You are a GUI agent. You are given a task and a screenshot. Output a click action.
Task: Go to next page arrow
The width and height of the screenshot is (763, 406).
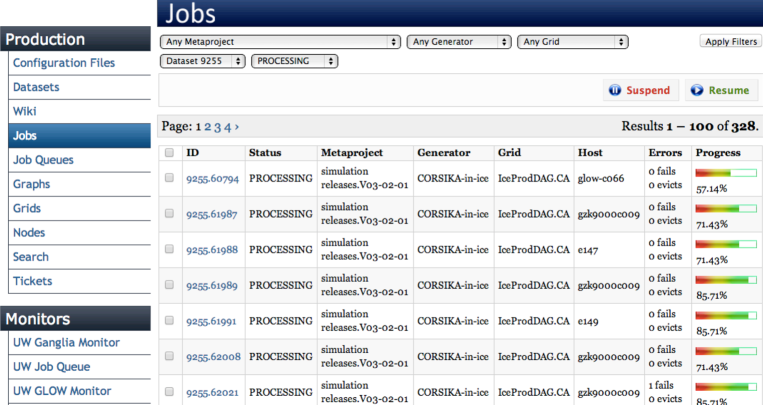click(x=237, y=127)
